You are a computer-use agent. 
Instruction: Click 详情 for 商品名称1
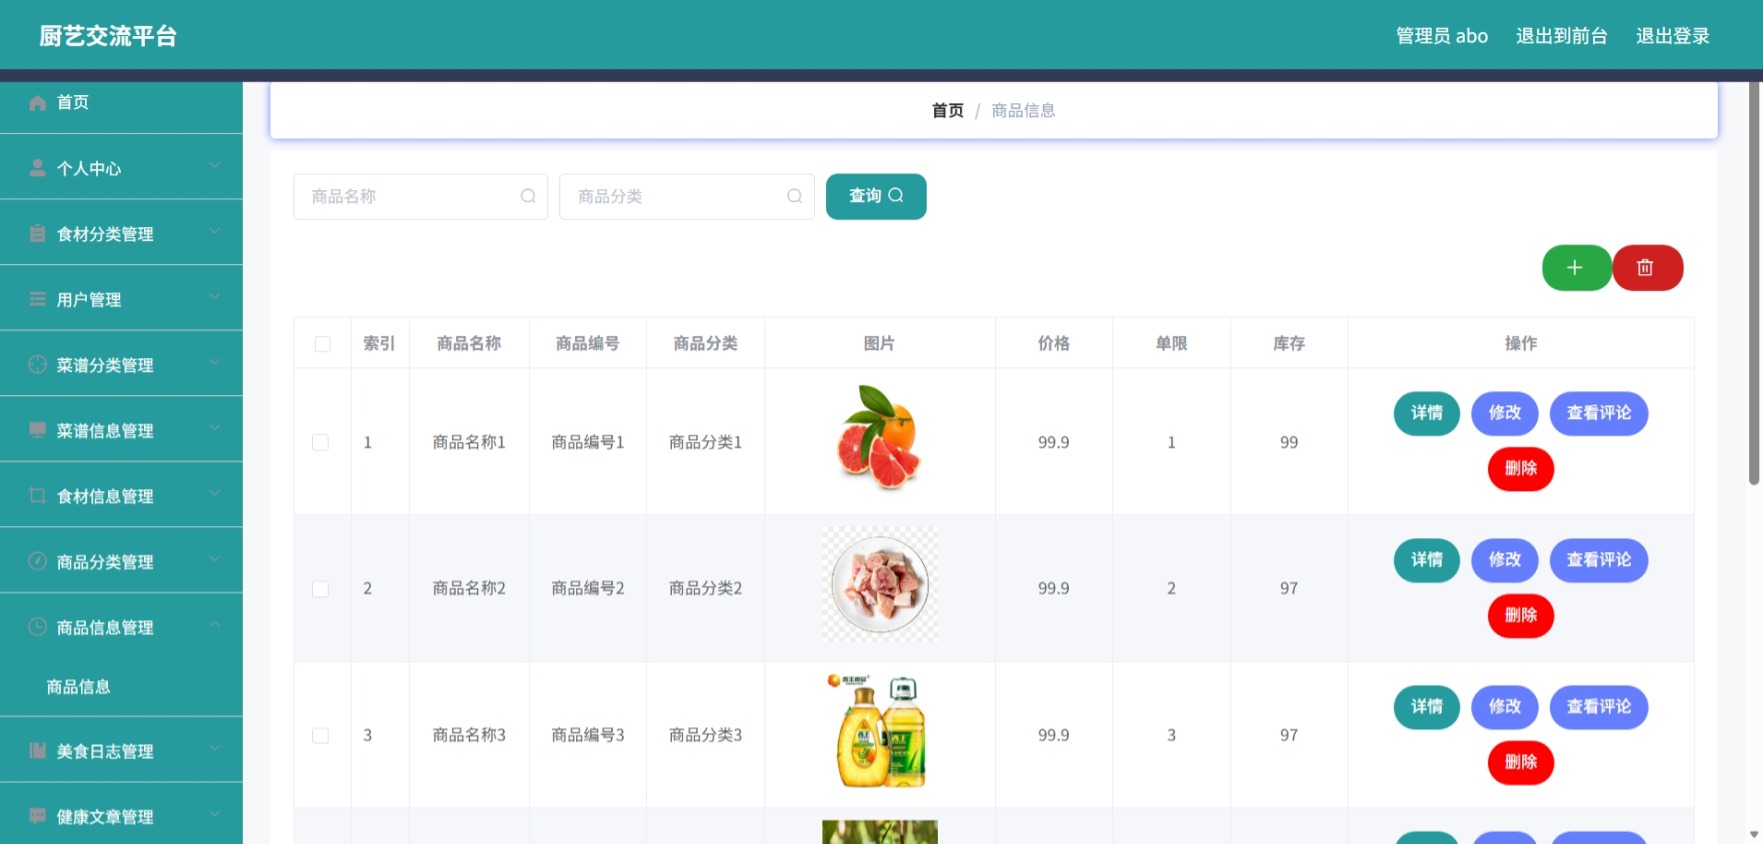pyautogui.click(x=1427, y=413)
